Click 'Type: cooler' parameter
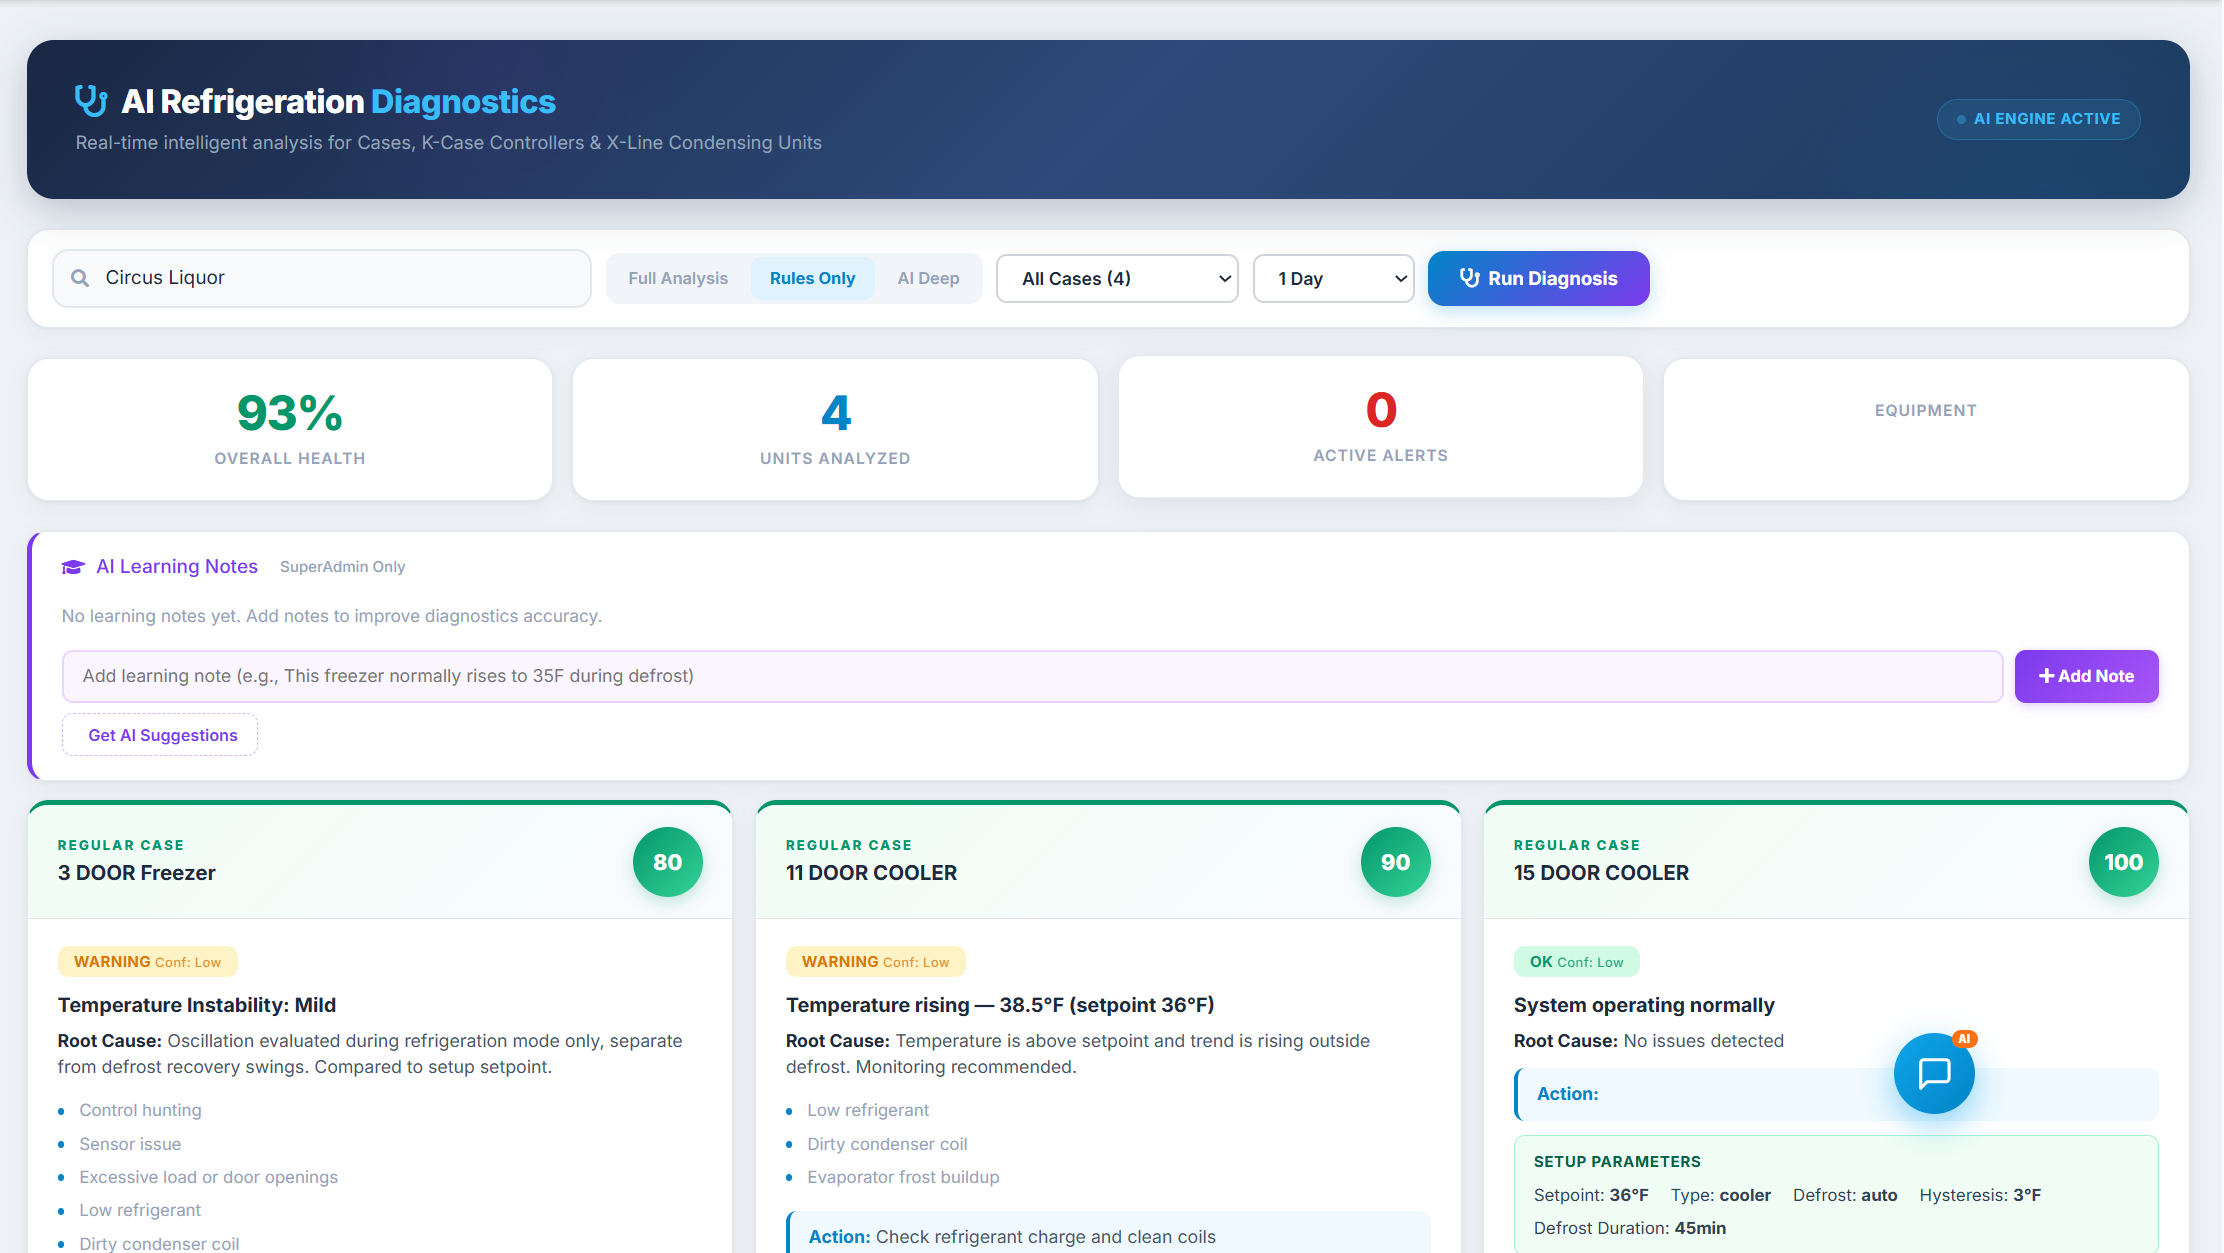 pos(1720,1195)
